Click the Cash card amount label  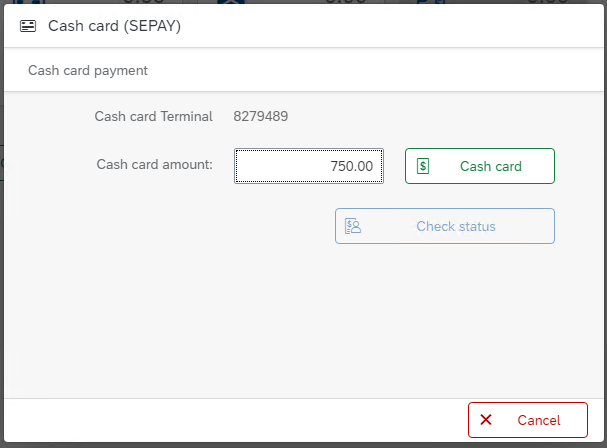154,164
